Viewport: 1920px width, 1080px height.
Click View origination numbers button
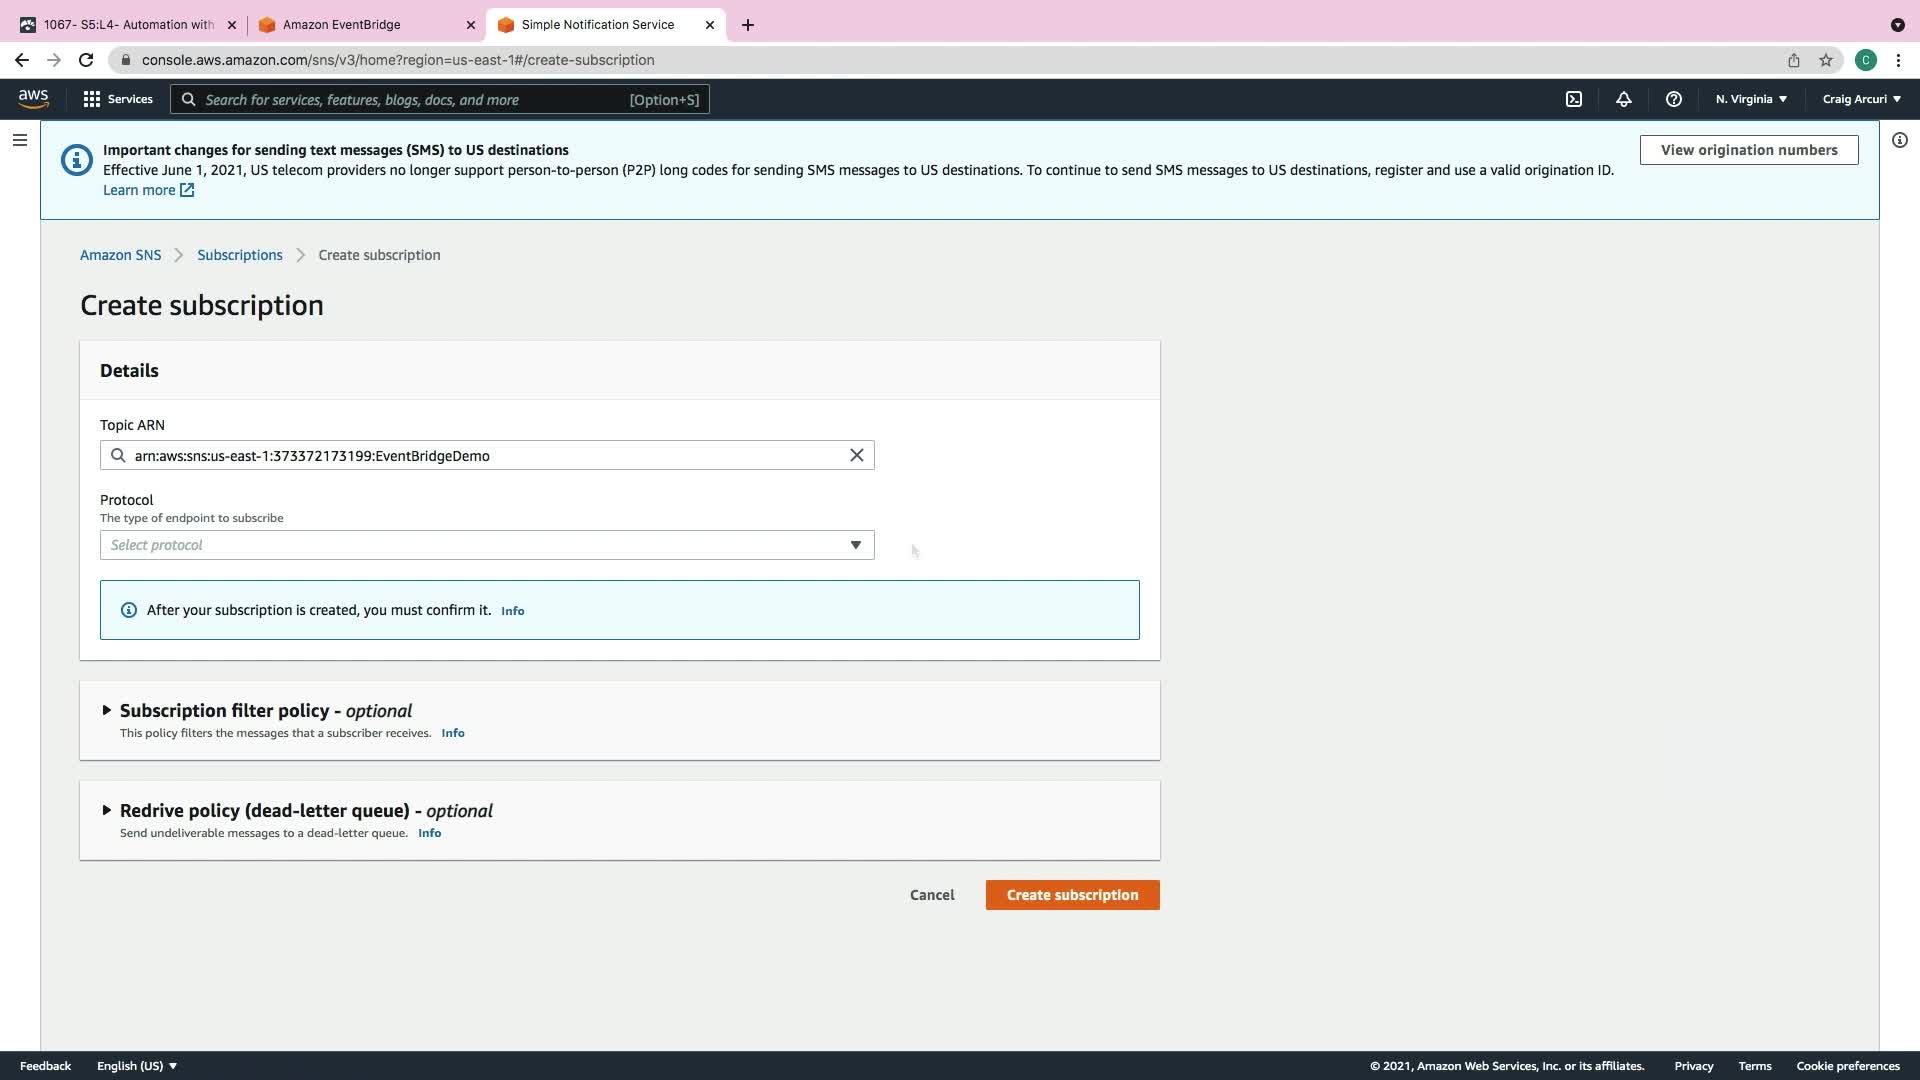pos(1749,150)
